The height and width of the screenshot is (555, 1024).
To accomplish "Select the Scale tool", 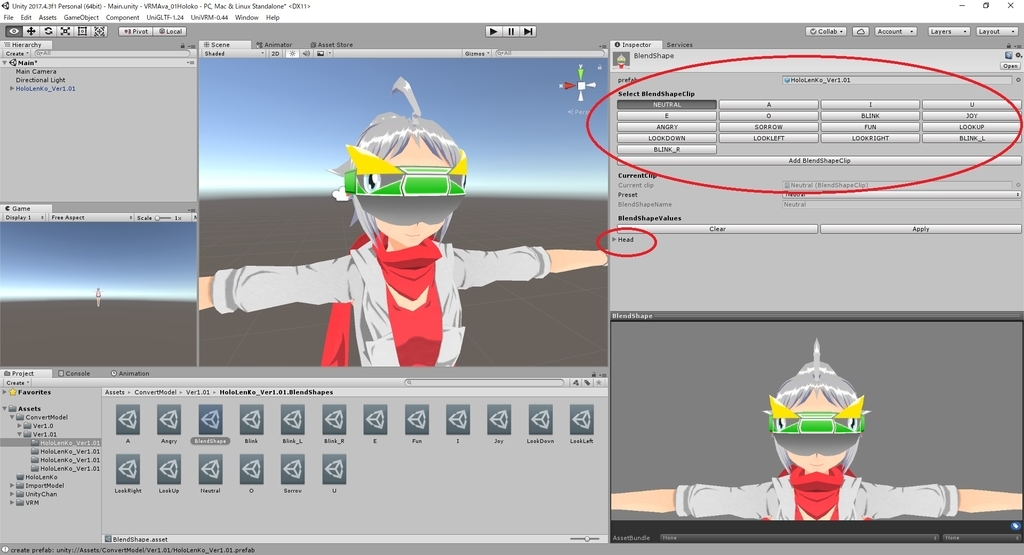I will coord(65,31).
